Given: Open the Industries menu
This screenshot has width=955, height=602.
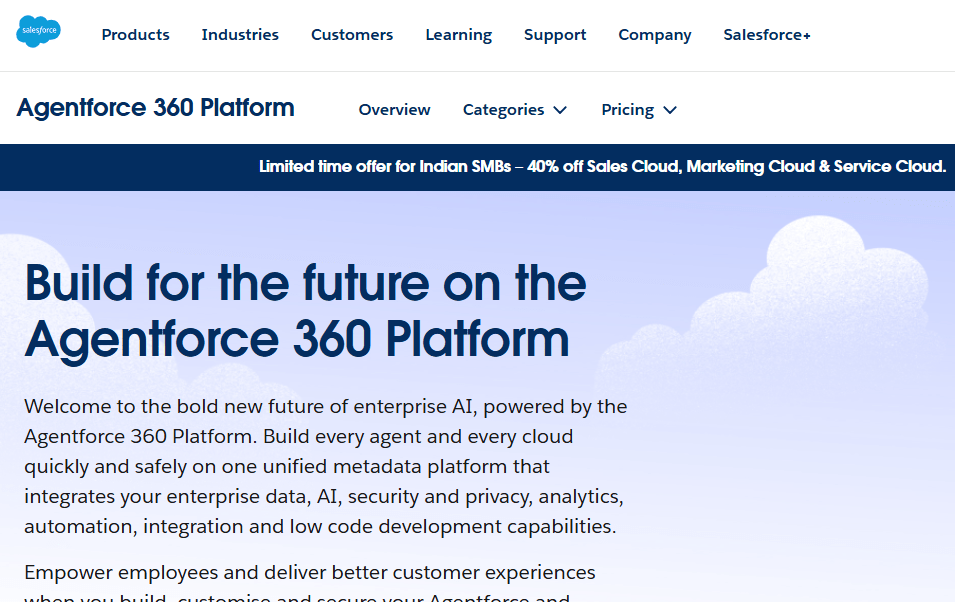Looking at the screenshot, I should (240, 35).
